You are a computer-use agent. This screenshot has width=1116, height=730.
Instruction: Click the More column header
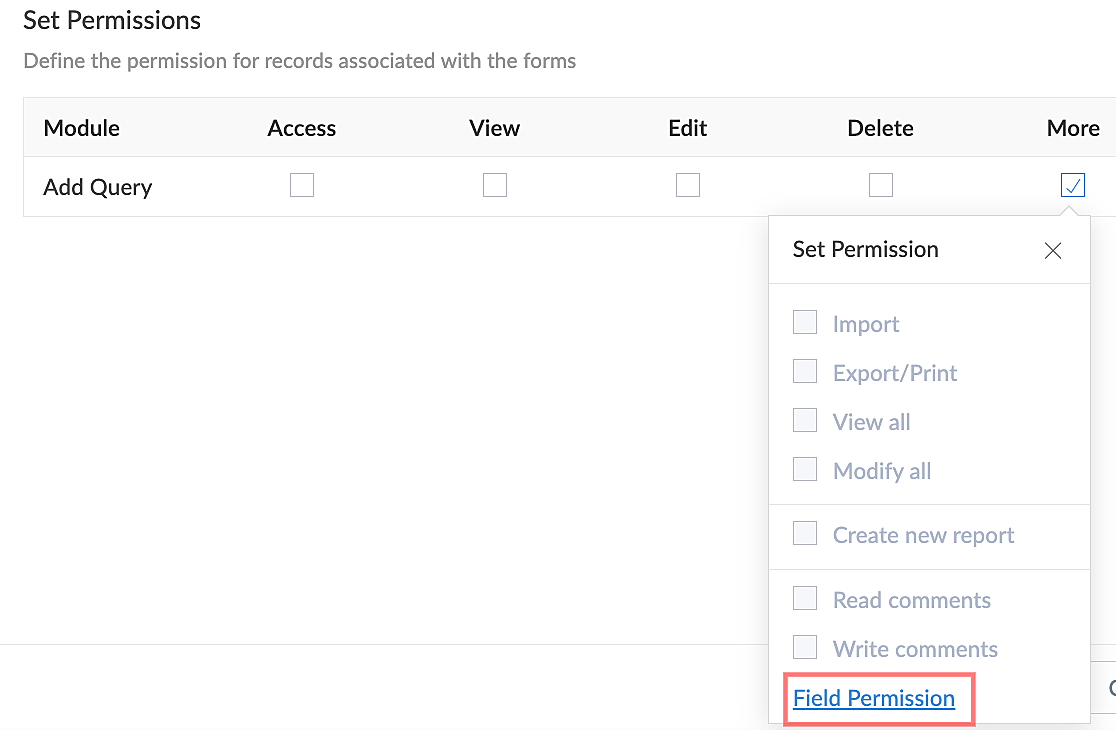[1073, 128]
